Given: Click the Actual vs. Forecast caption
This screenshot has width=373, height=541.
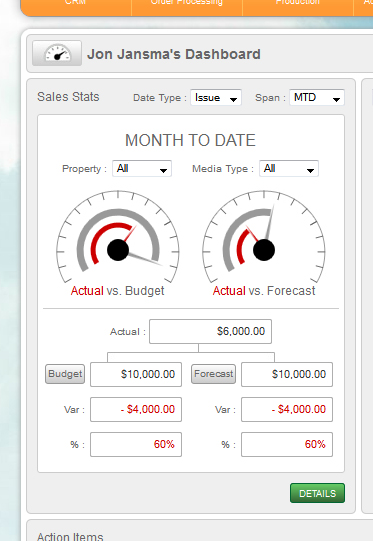Looking at the screenshot, I should pyautogui.click(x=264, y=291).
